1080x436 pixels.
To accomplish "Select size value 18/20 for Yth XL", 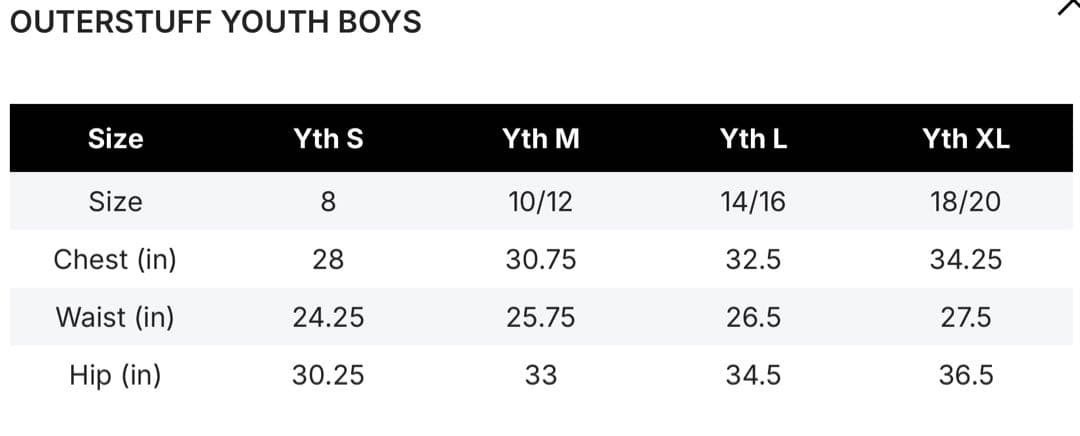I will [x=966, y=202].
